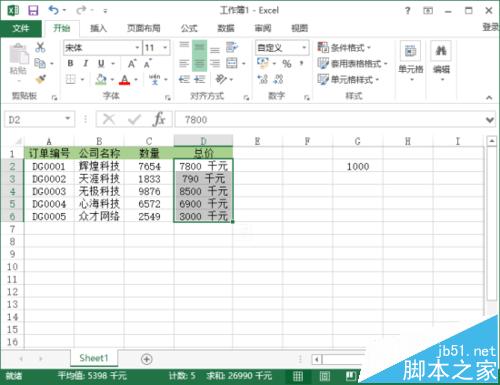Toggle Italic formatting
This screenshot has height=385, width=500.
(85, 63)
